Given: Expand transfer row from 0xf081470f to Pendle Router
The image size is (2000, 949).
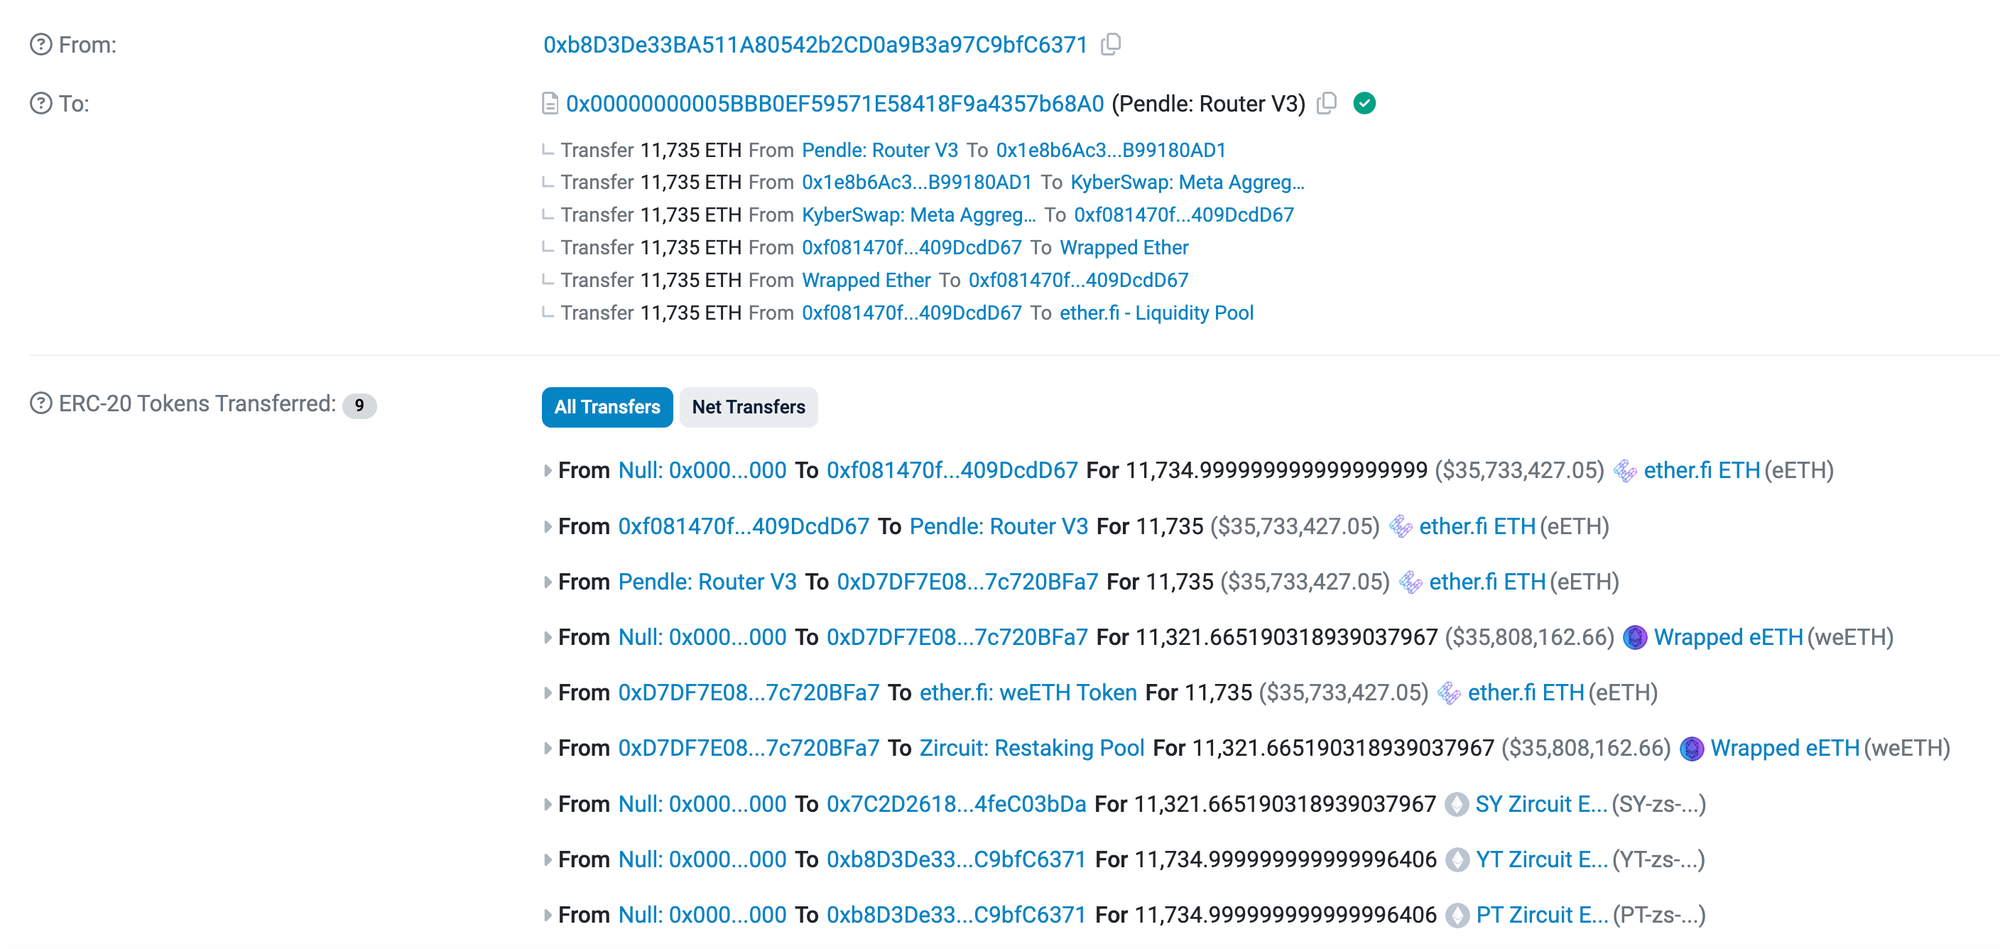Looking at the screenshot, I should (x=547, y=527).
